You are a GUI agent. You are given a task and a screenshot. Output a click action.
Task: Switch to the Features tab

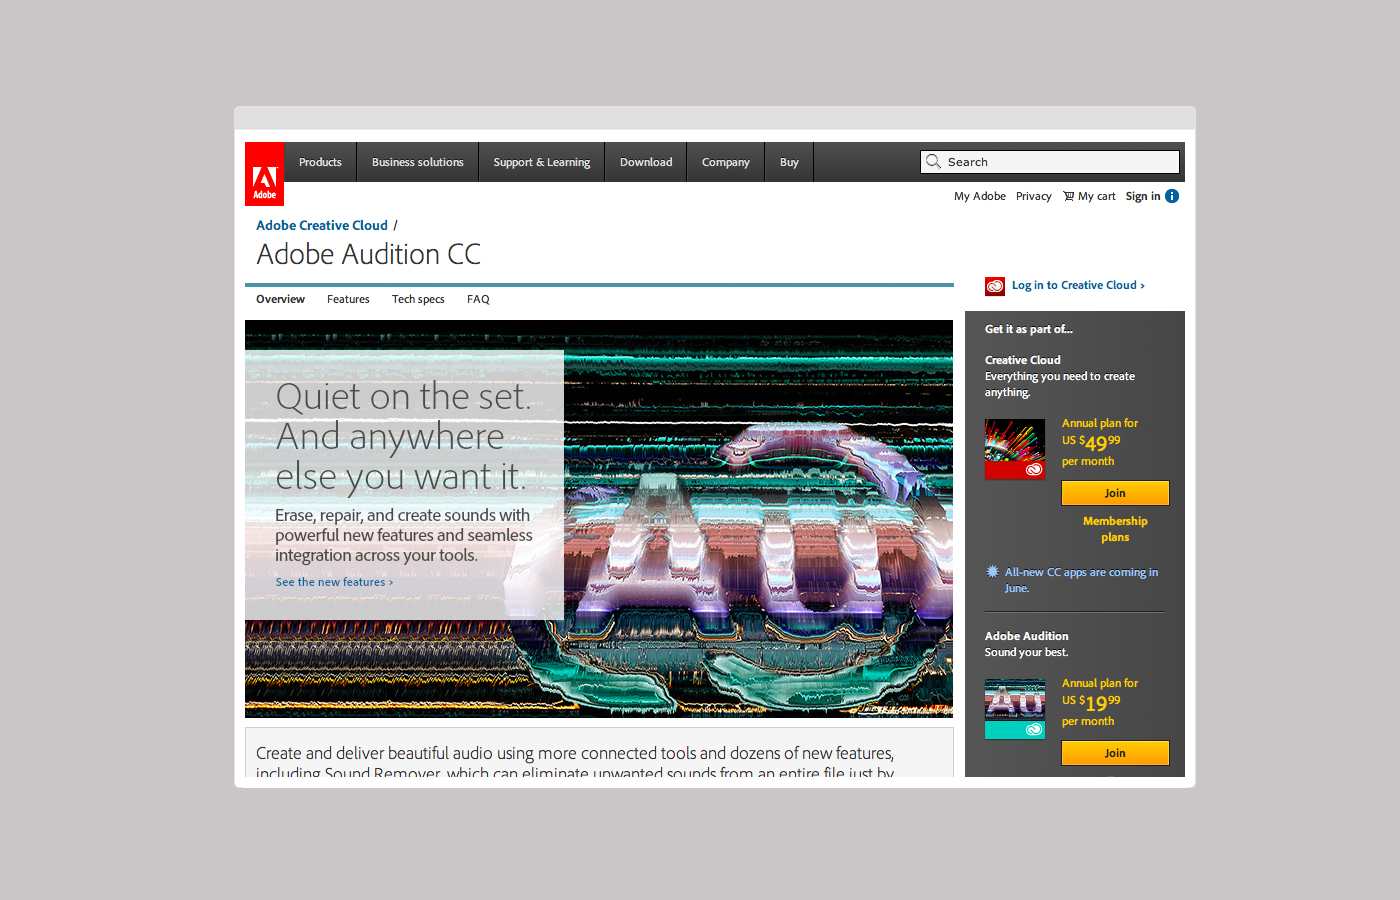pyautogui.click(x=348, y=299)
